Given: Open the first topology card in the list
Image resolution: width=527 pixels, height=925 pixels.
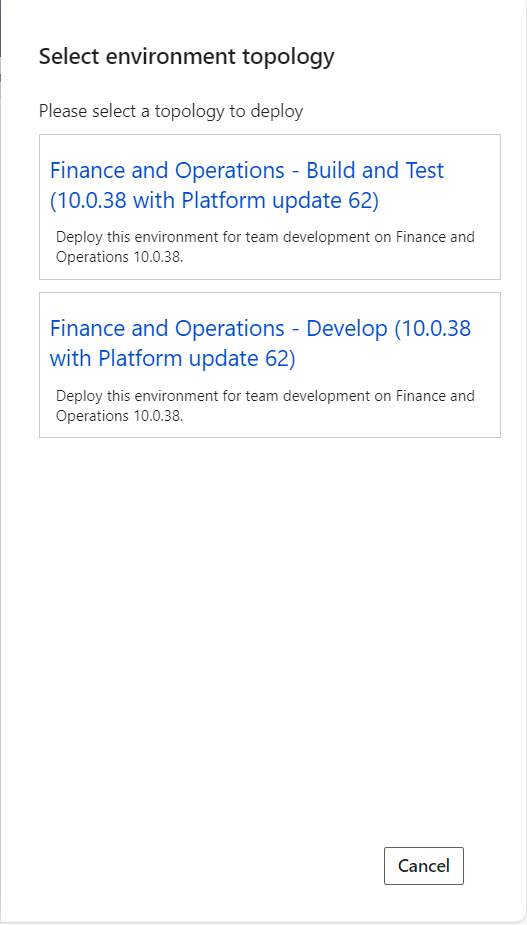Looking at the screenshot, I should 270,206.
